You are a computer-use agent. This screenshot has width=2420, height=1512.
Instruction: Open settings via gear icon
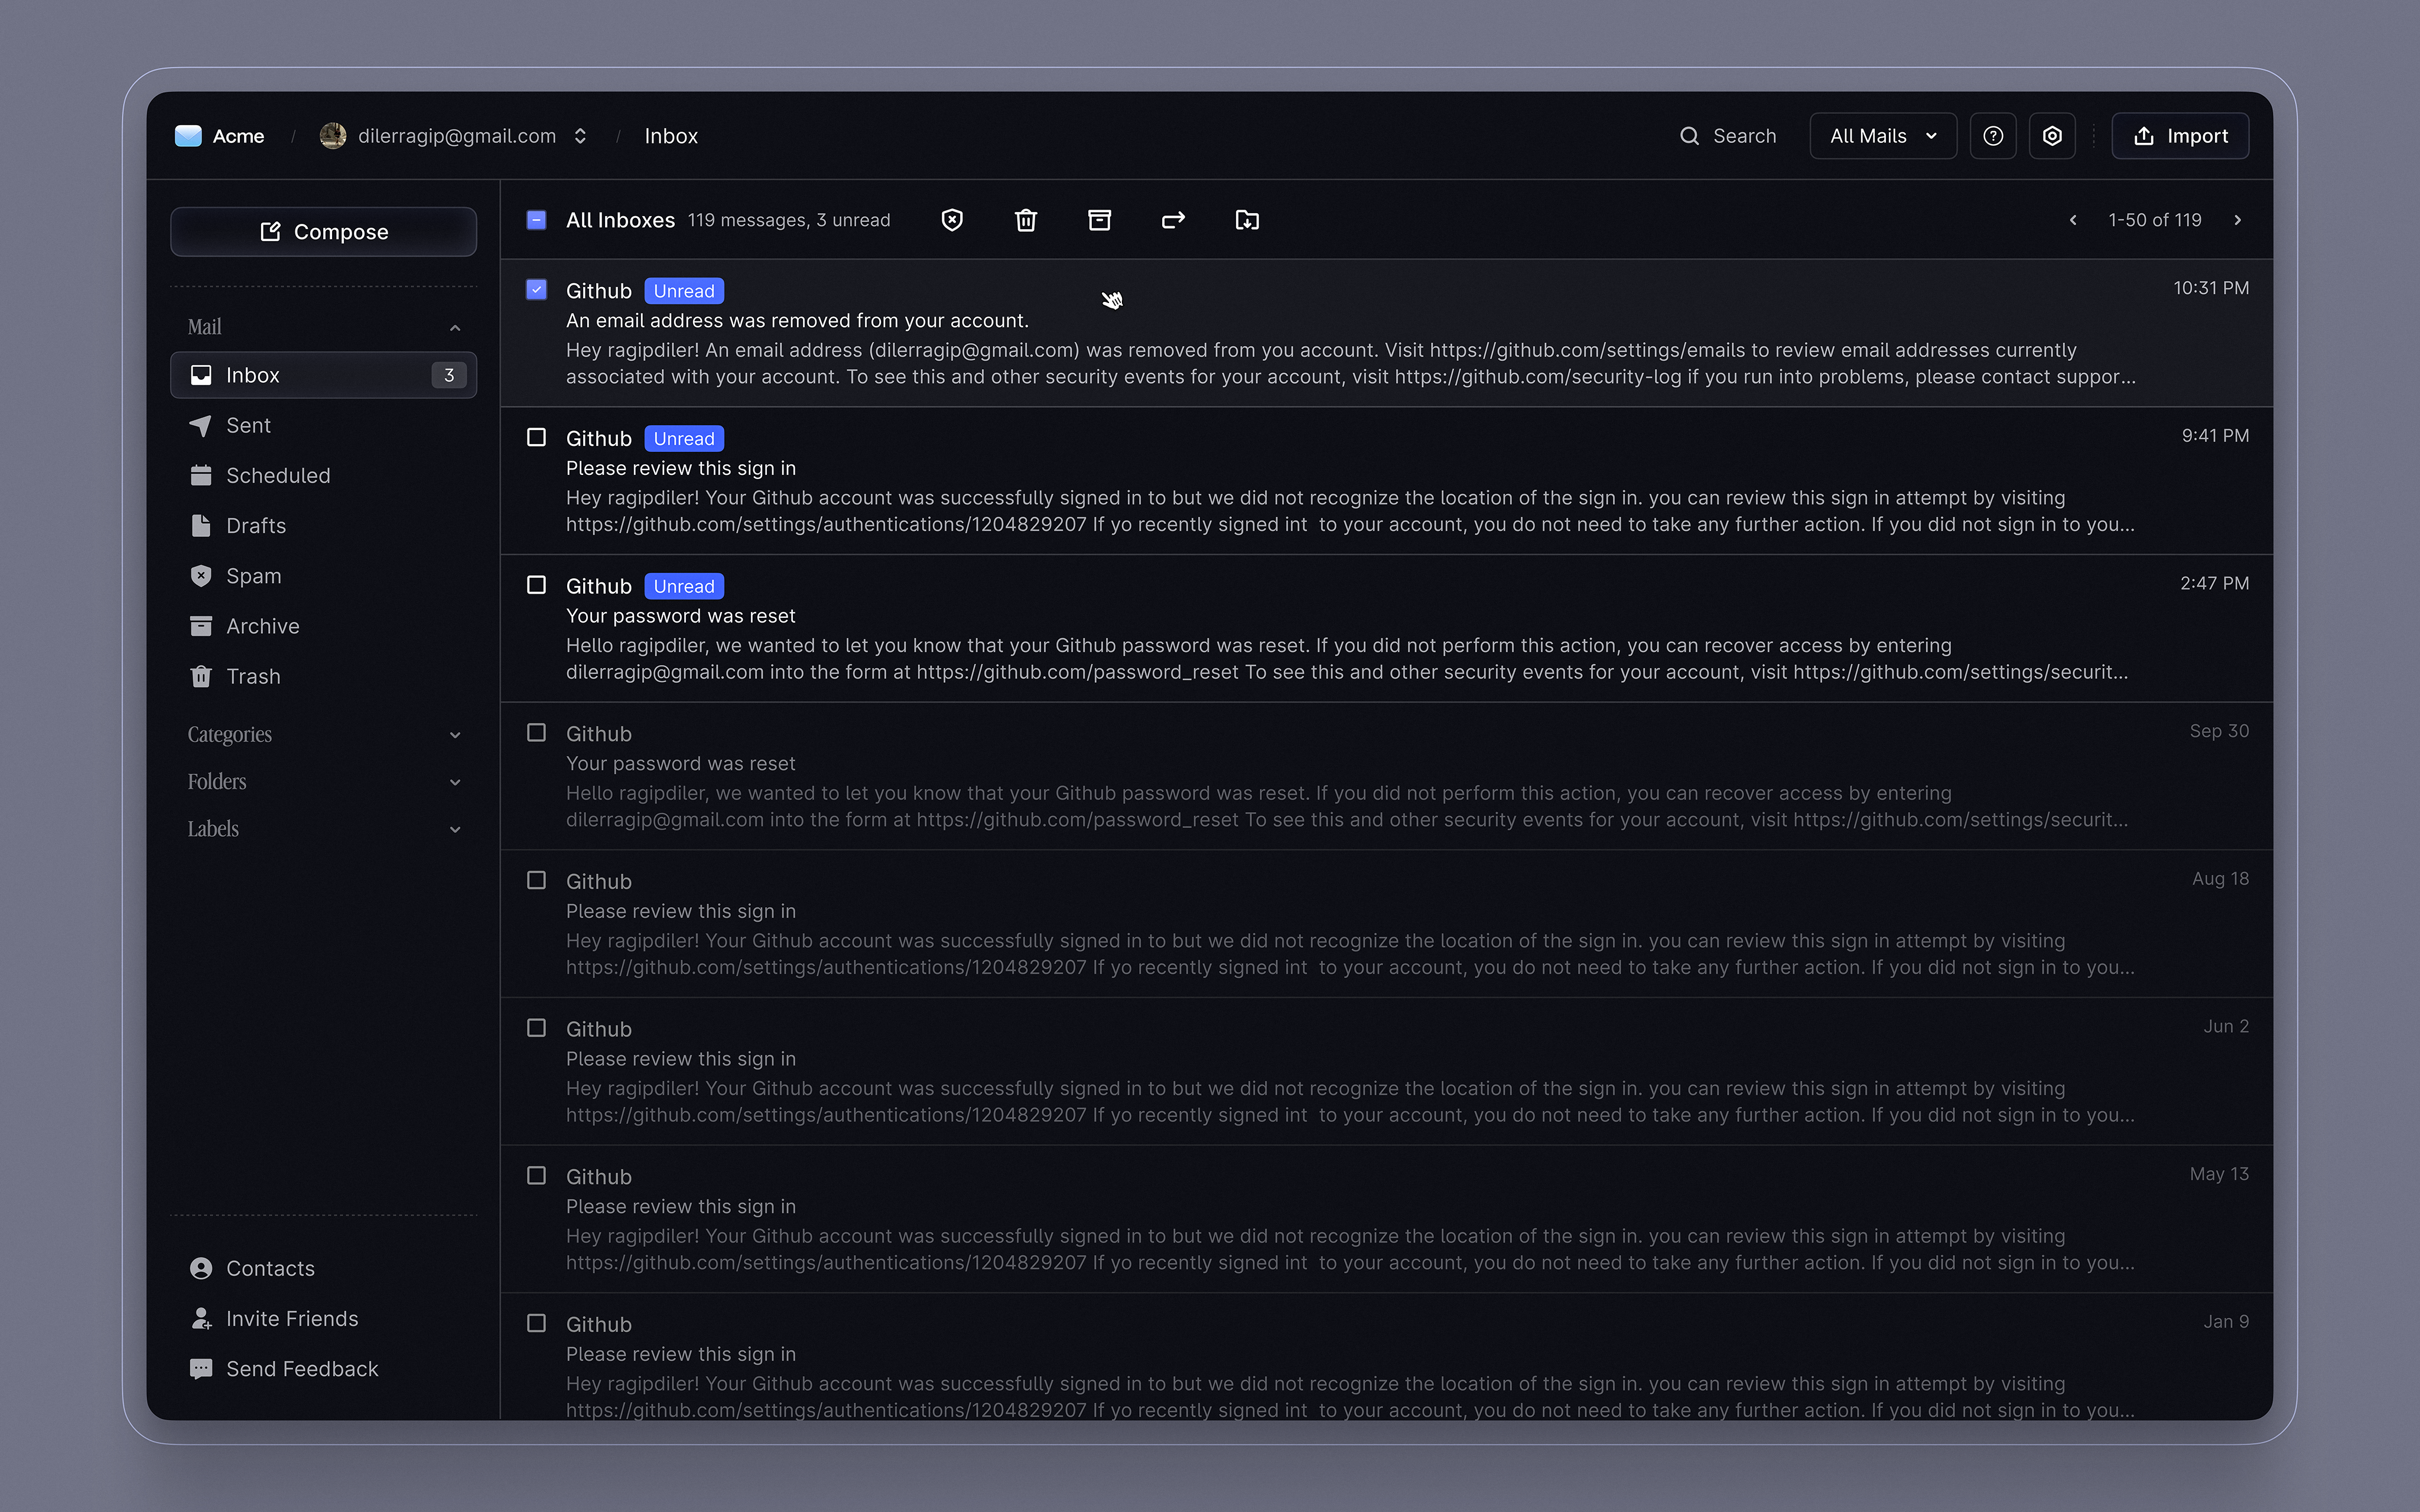click(x=2052, y=135)
